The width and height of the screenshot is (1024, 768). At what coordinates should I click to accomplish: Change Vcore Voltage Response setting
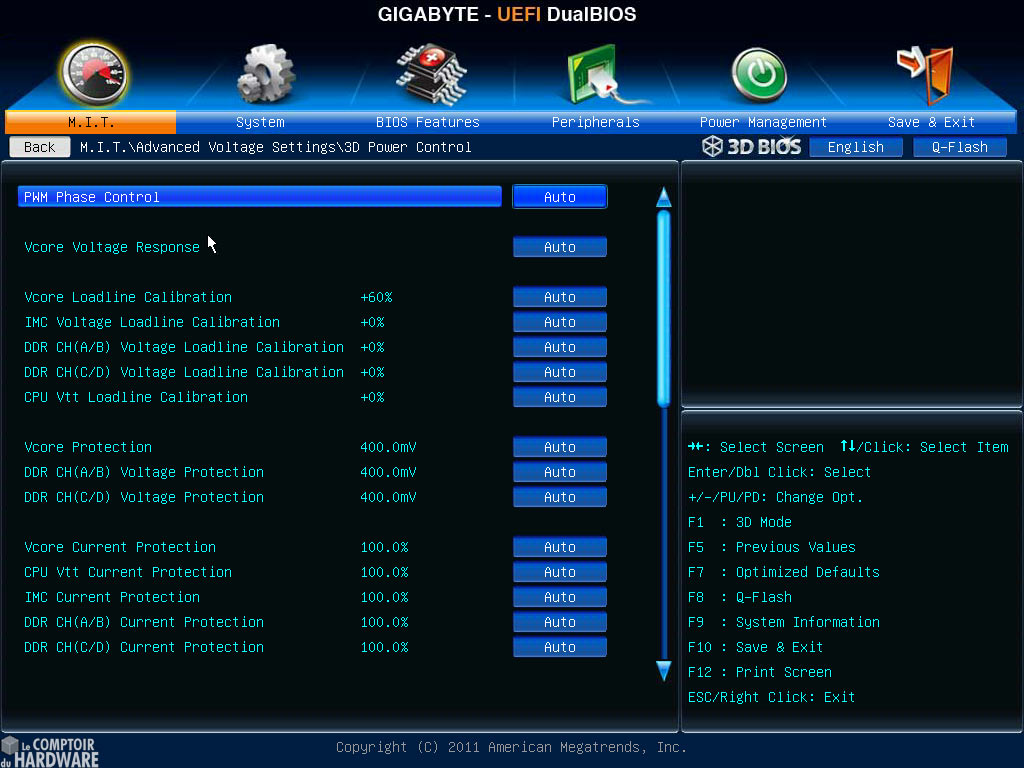pyautogui.click(x=559, y=246)
